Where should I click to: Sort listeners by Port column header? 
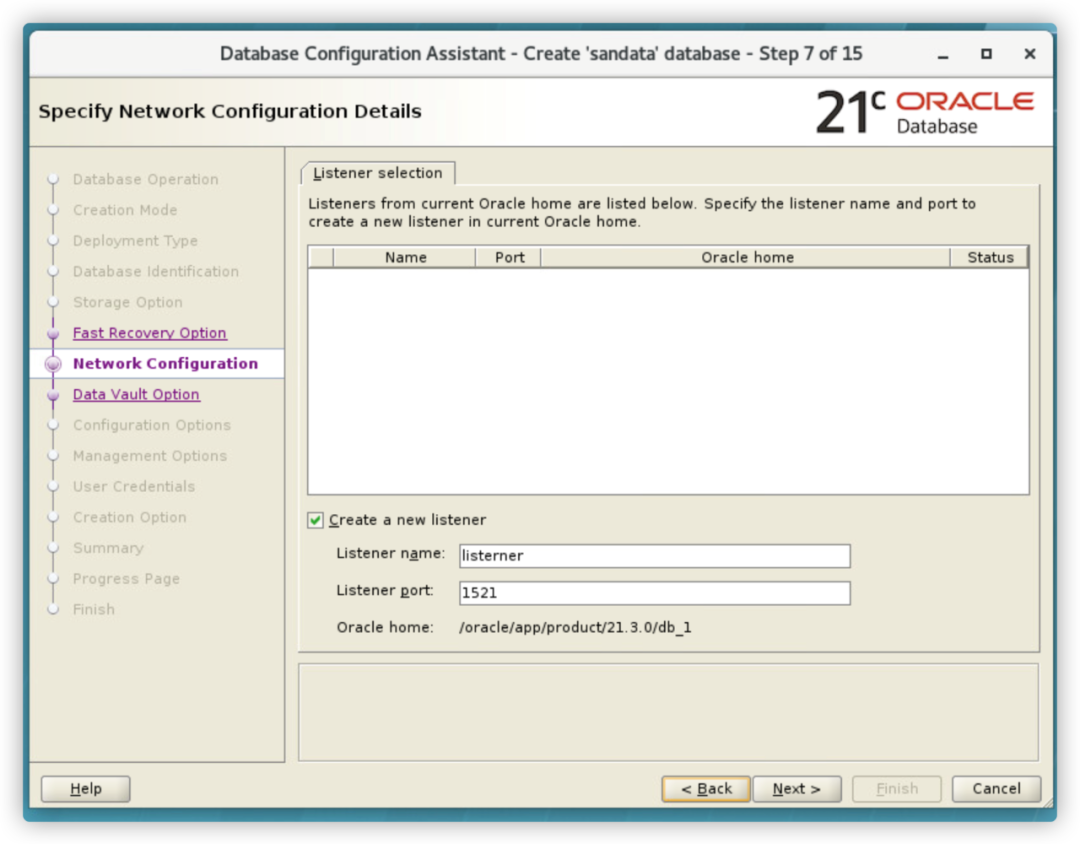509,258
